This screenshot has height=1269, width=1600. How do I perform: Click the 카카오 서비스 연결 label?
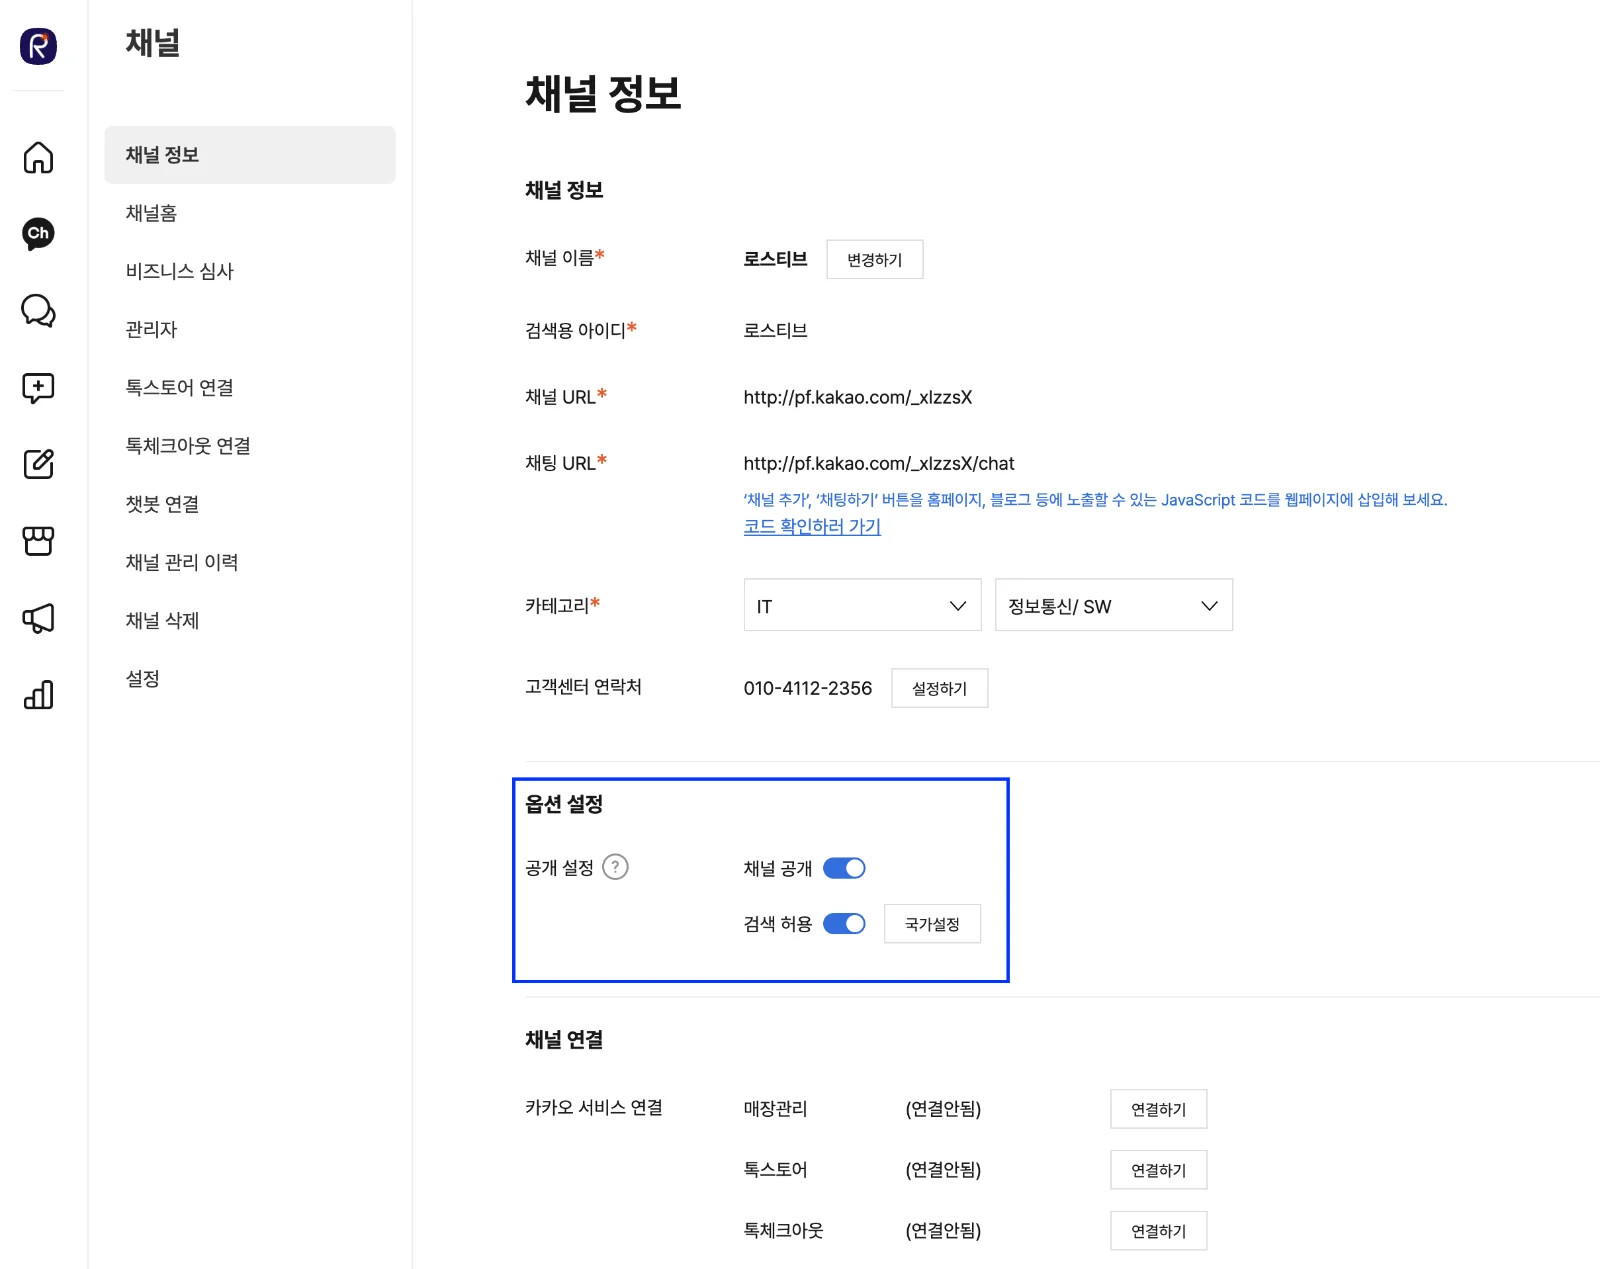pyautogui.click(x=594, y=1107)
